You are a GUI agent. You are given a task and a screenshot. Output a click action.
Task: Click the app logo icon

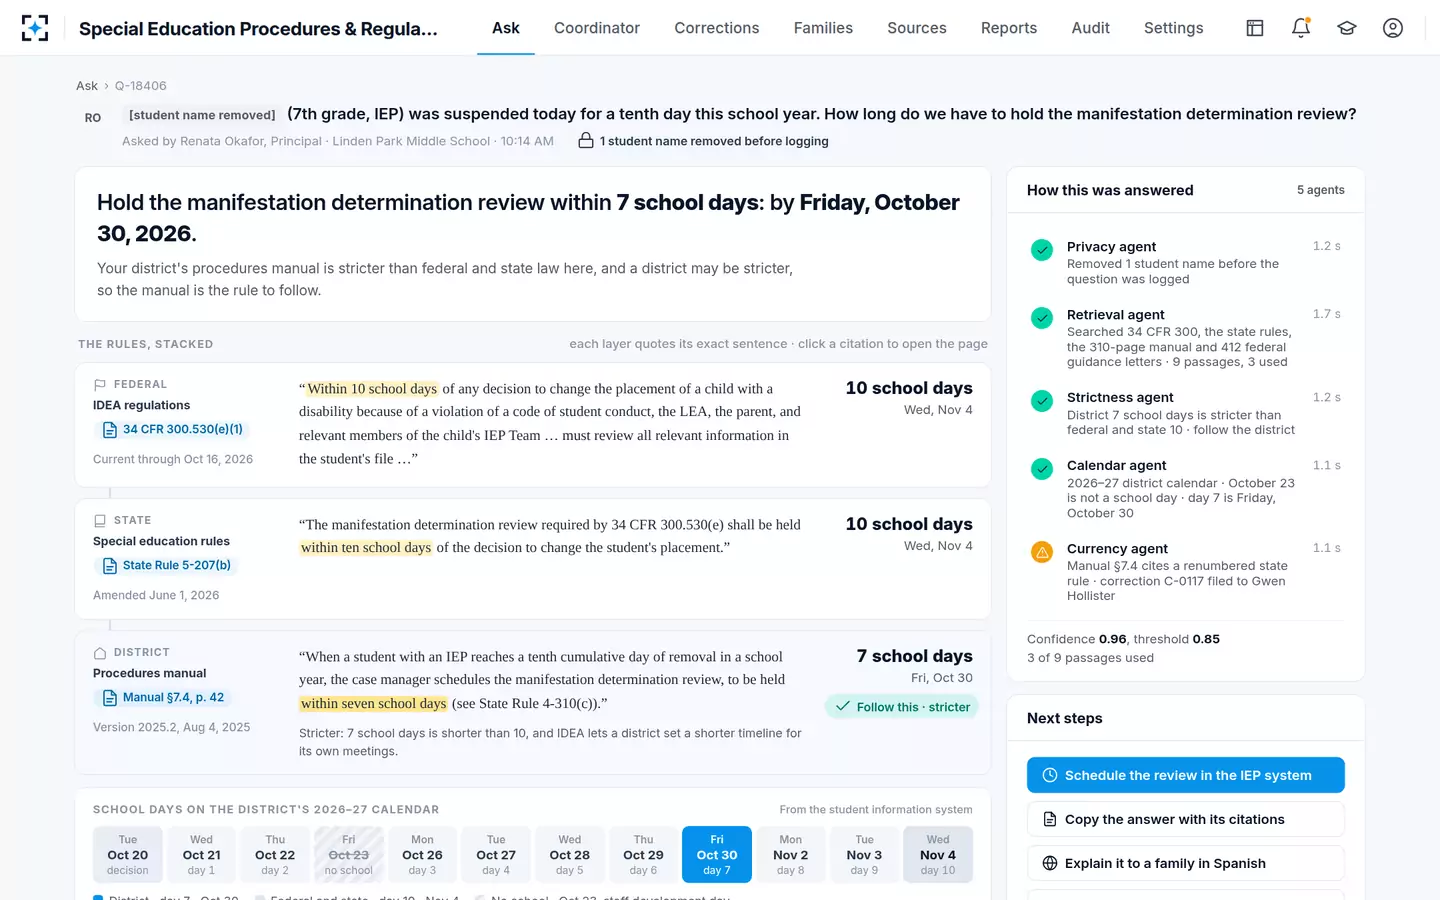pos(35,28)
